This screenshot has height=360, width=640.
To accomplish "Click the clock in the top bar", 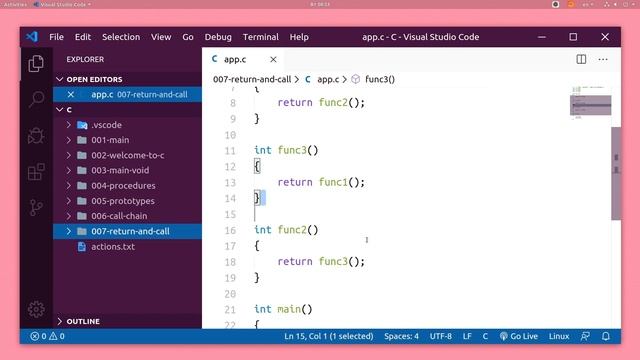I will click(x=320, y=4).
